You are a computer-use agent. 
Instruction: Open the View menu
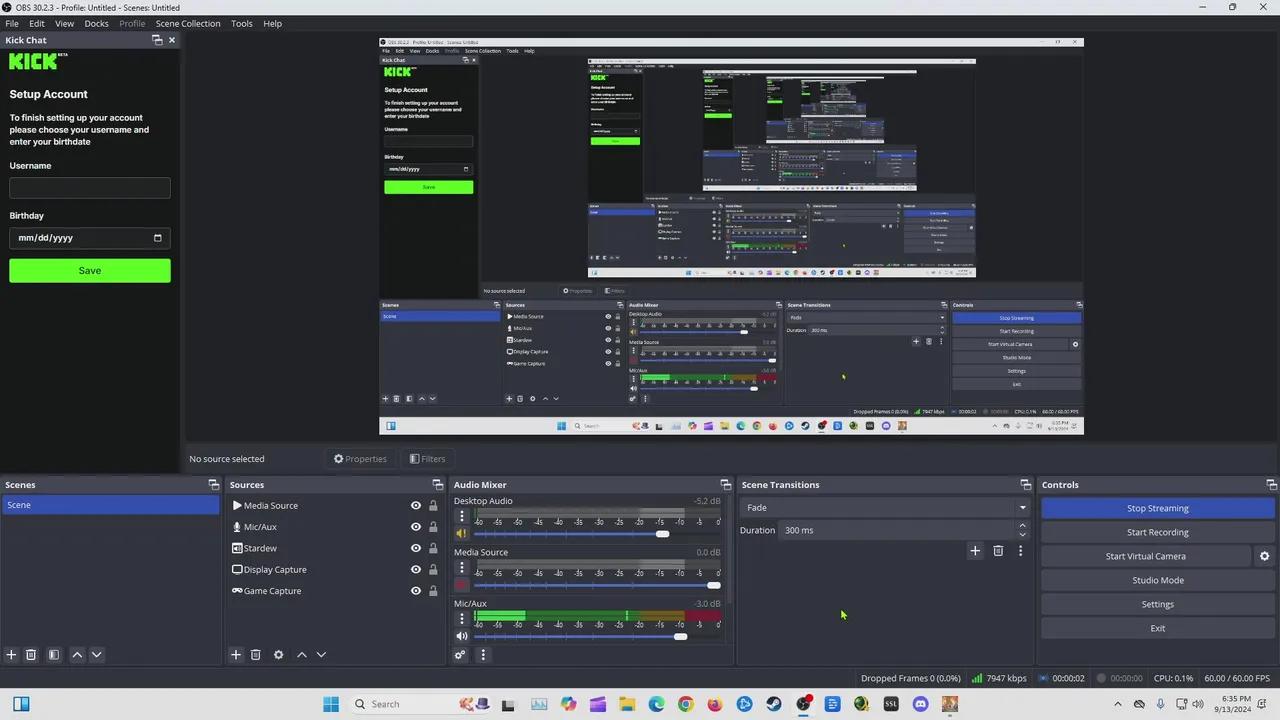64,23
